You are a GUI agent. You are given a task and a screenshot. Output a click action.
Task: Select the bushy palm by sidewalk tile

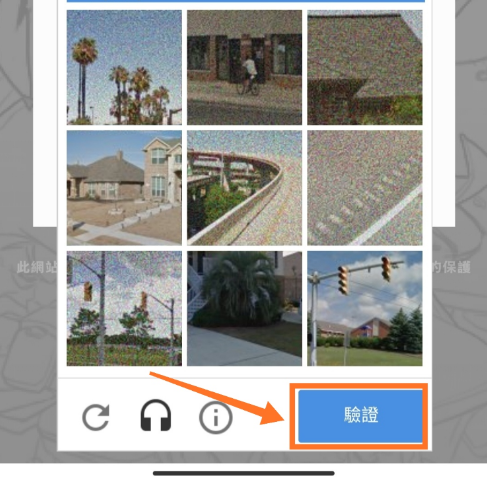(244, 308)
